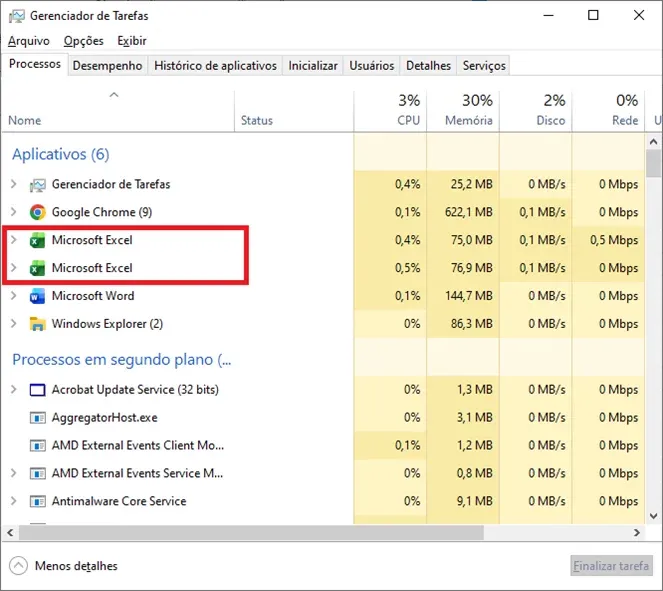This screenshot has width=663, height=591.
Task: Click the Excel icon using 76,9 MB
Action: tap(37, 268)
